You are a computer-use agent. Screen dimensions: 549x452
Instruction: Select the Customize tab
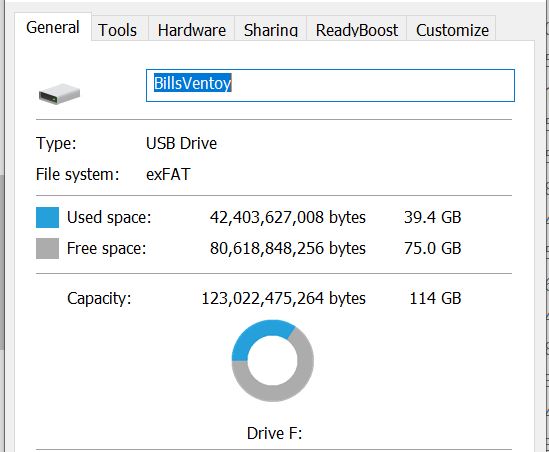[x=452, y=30]
